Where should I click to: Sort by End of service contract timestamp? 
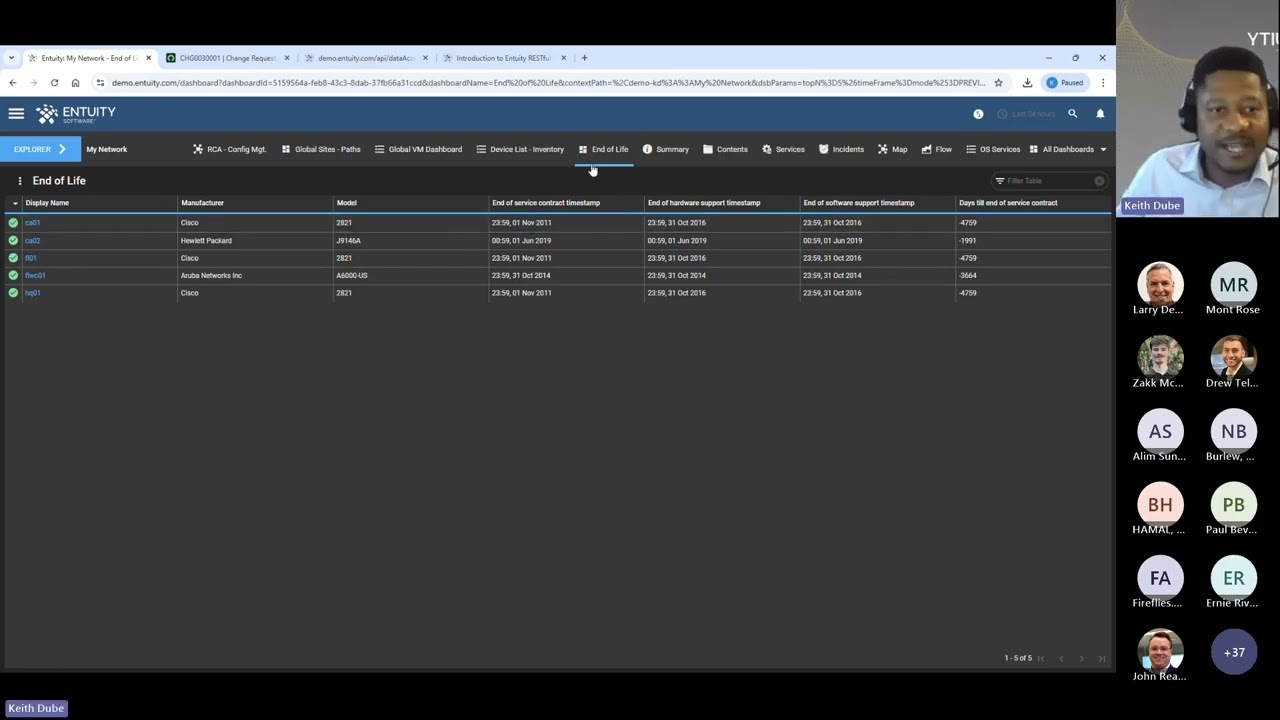pos(546,203)
